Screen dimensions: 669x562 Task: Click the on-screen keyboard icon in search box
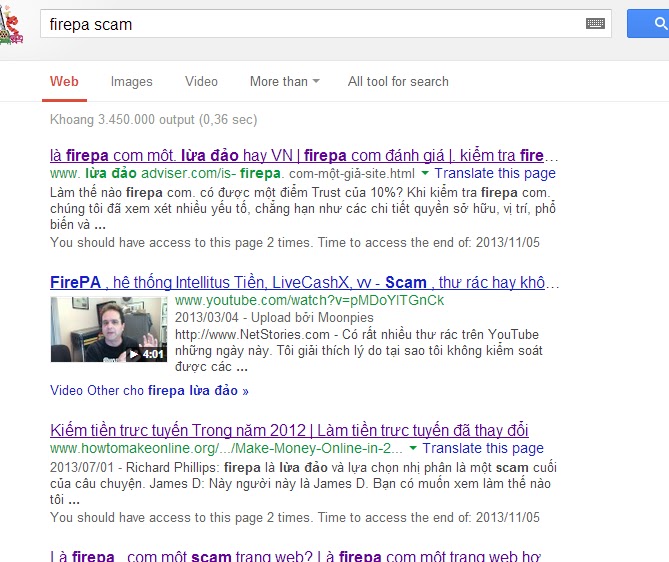[595, 23]
